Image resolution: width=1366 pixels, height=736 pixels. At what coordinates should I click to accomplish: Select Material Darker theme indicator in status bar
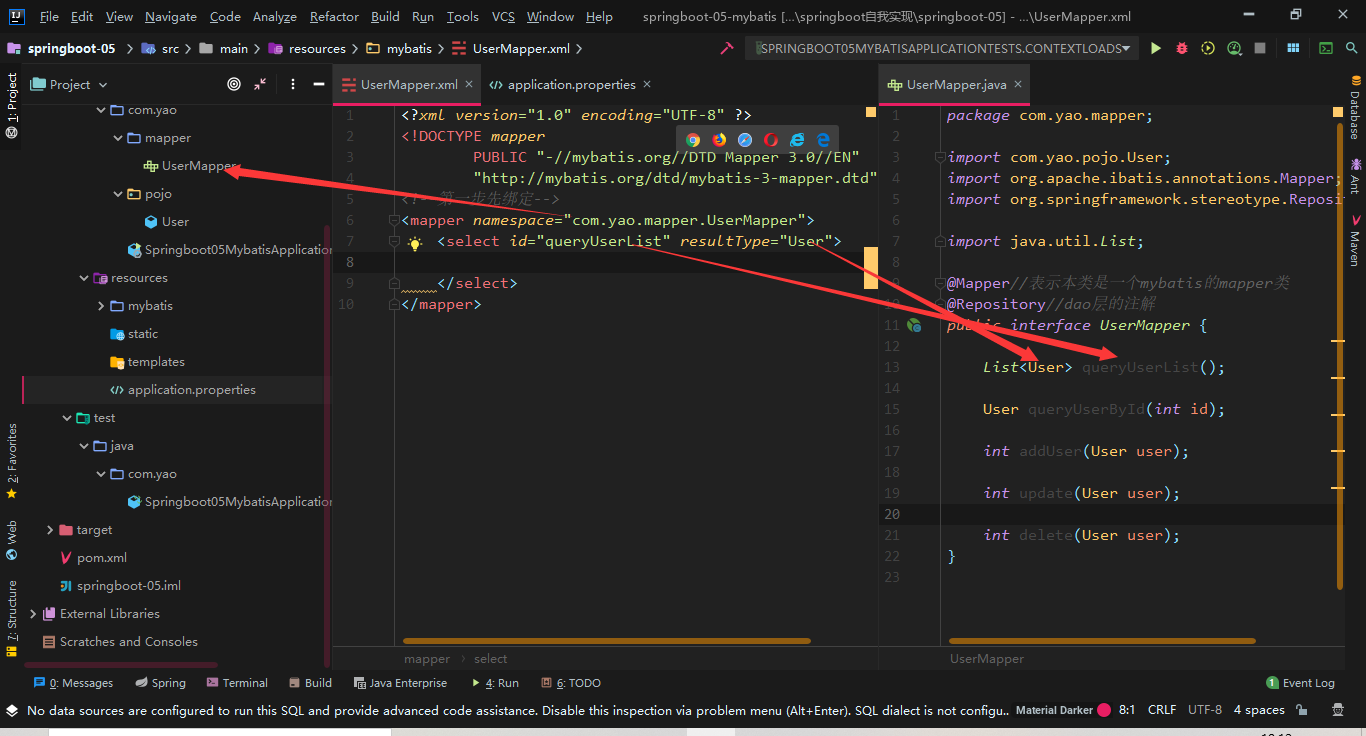[1063, 710]
